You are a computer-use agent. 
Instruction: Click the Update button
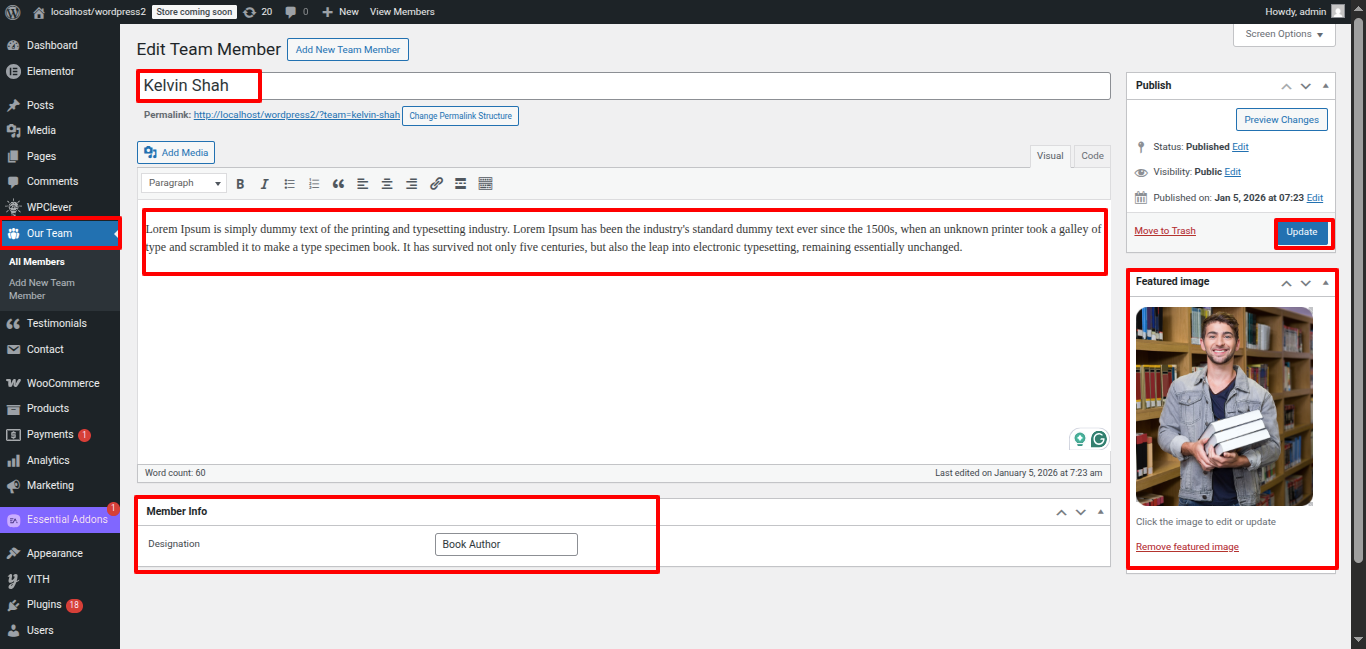pyautogui.click(x=1302, y=232)
